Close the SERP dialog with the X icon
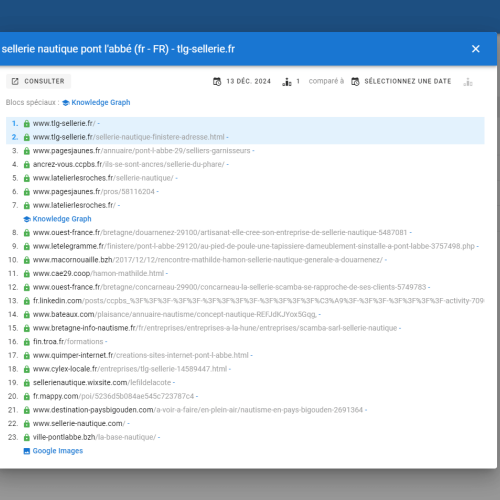 [476, 49]
